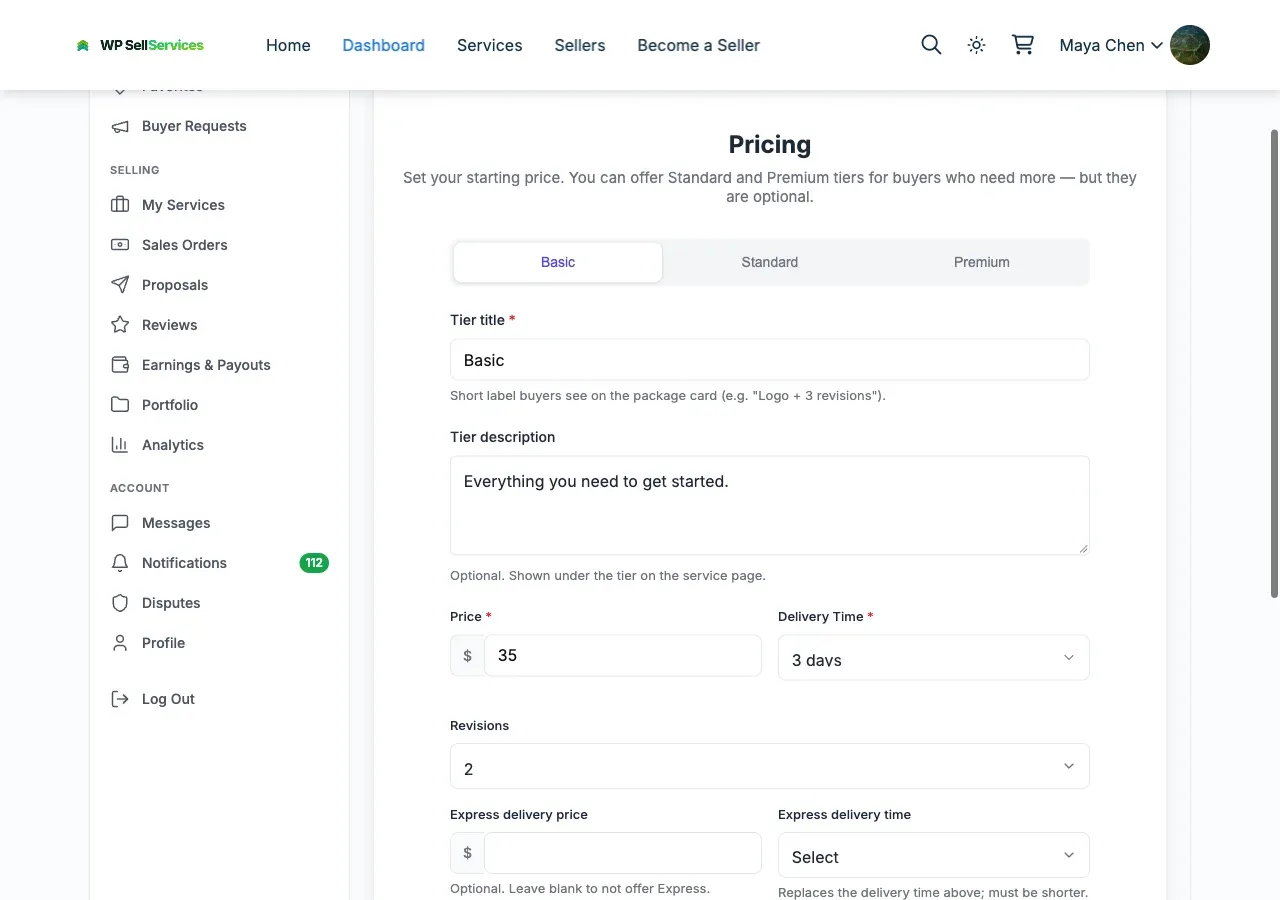Open the Become a Seller link
This screenshot has width=1280, height=900.
tap(699, 45)
